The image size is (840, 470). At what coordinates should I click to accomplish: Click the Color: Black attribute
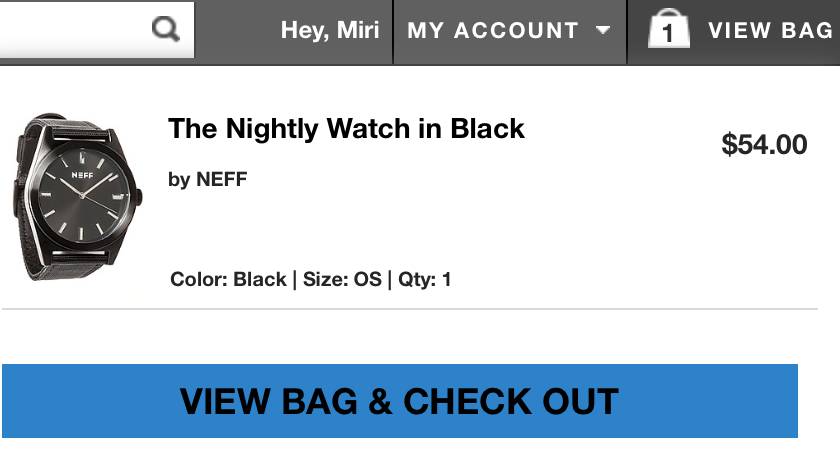(x=228, y=279)
